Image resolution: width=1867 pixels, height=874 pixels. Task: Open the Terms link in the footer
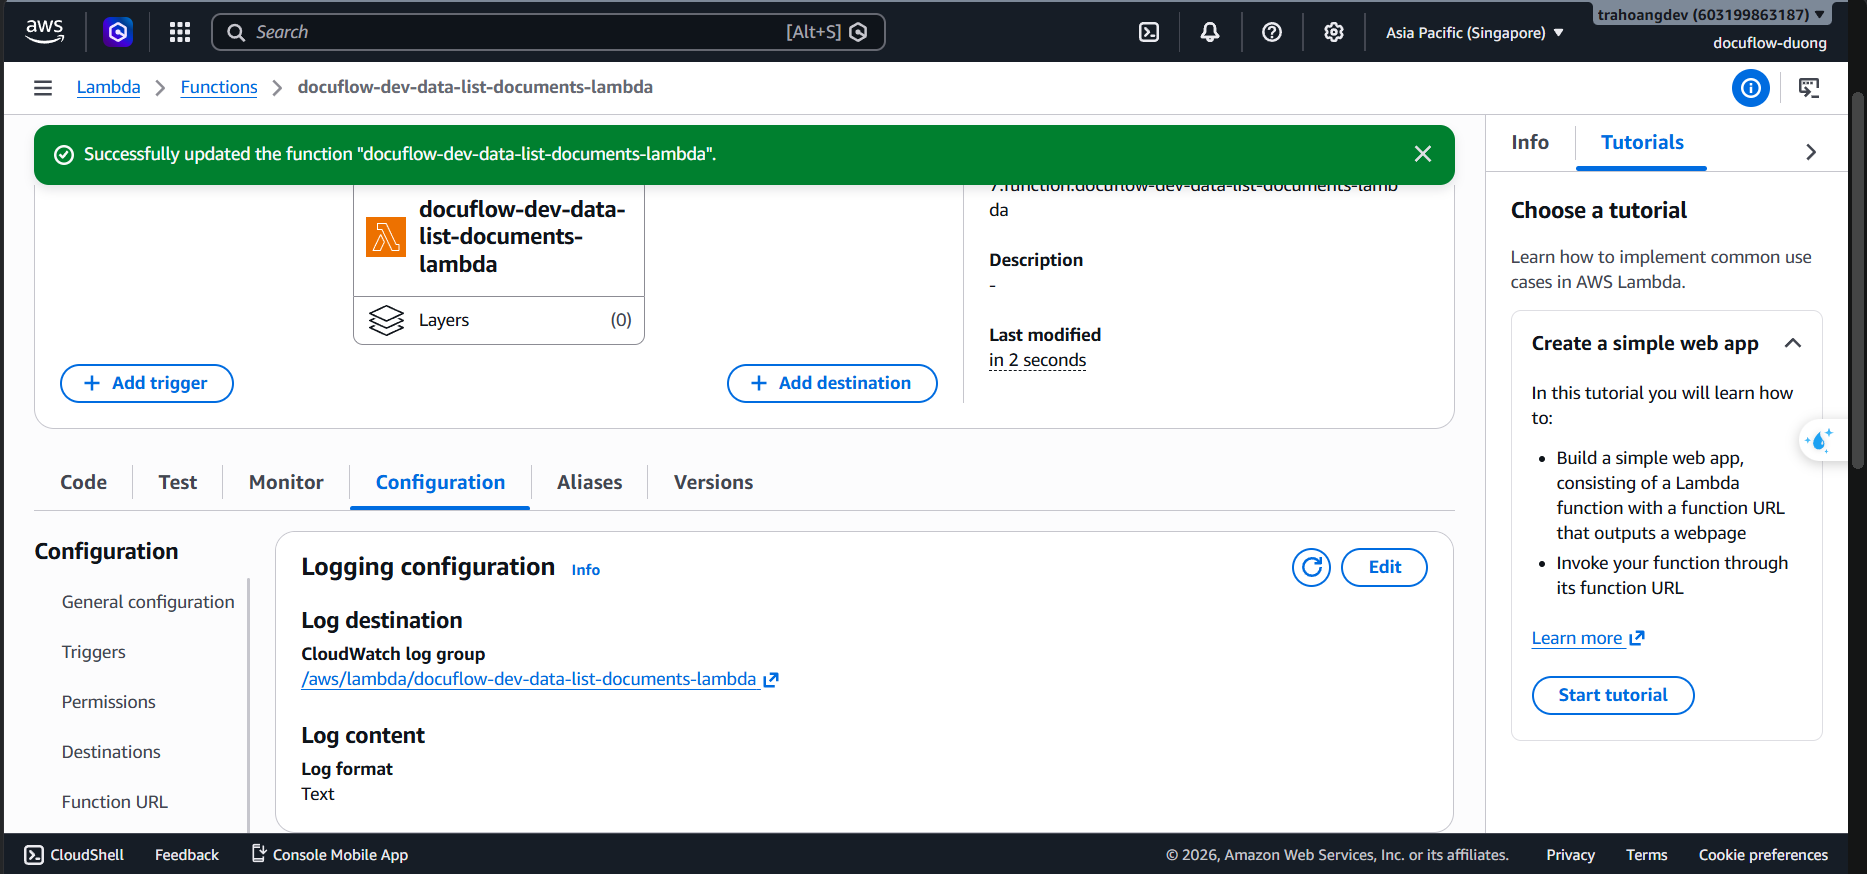1646,855
